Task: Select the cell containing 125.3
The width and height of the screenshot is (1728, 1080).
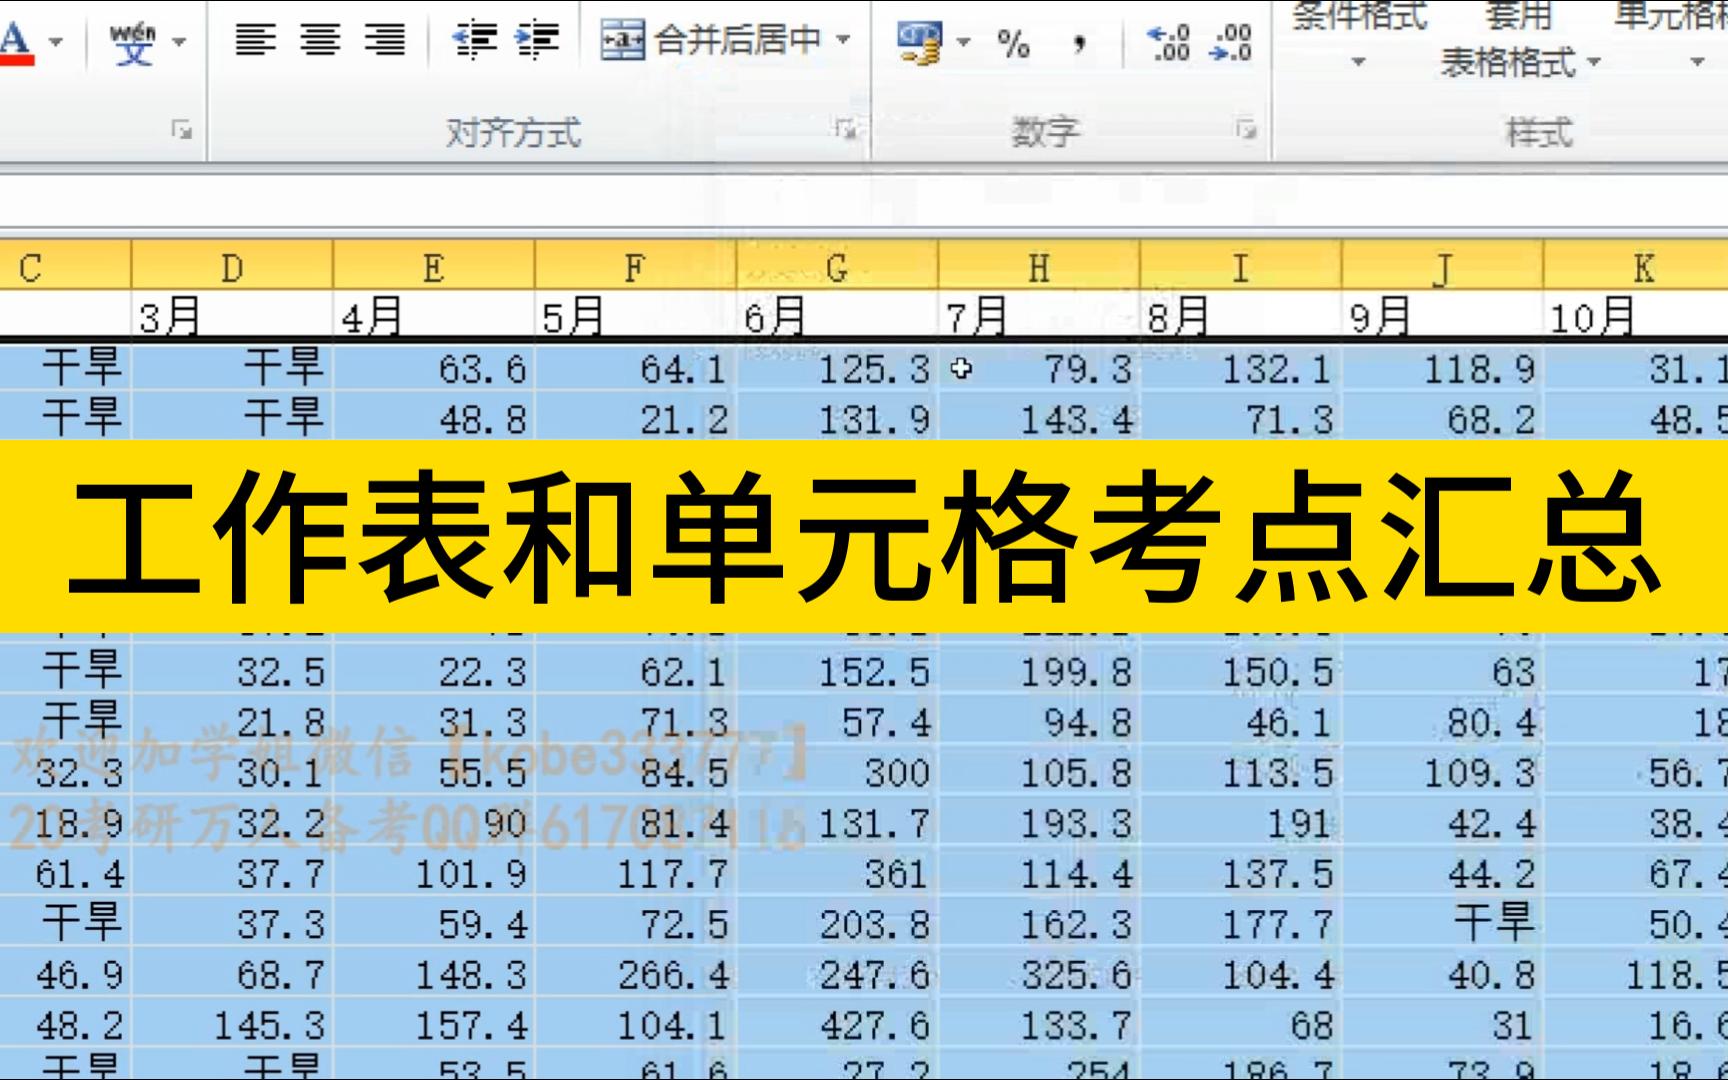Action: [838, 369]
